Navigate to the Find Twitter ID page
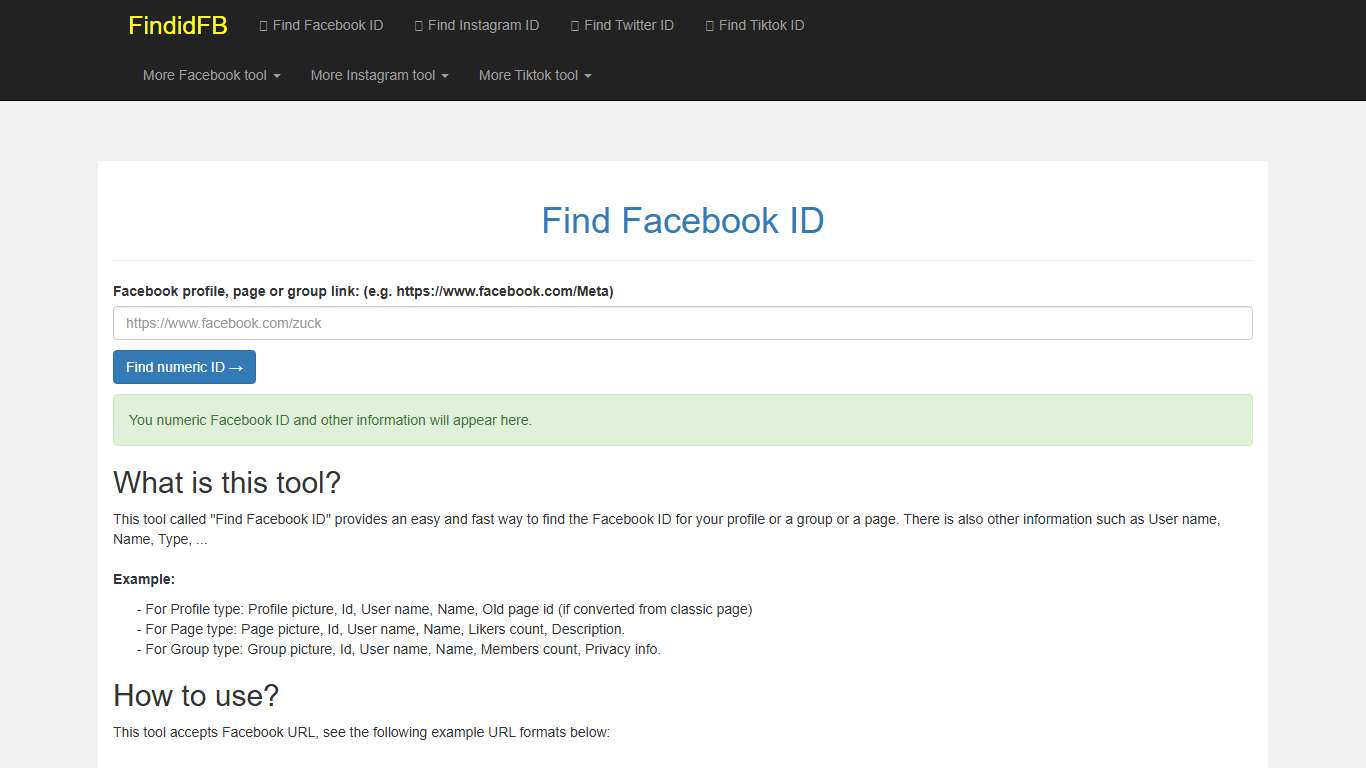 [629, 25]
